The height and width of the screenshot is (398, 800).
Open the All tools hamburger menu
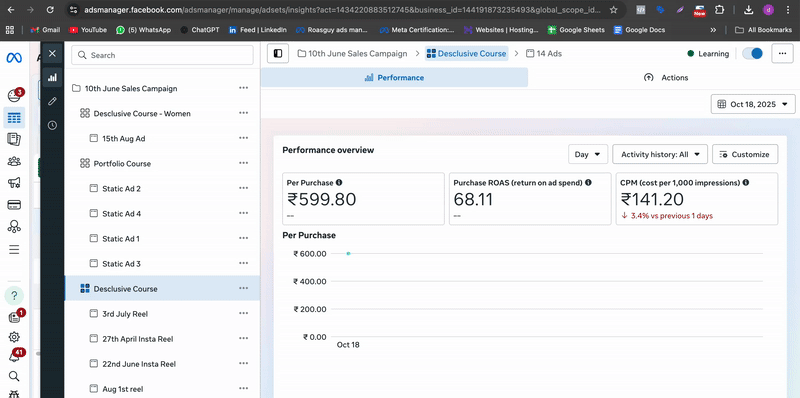(14, 249)
